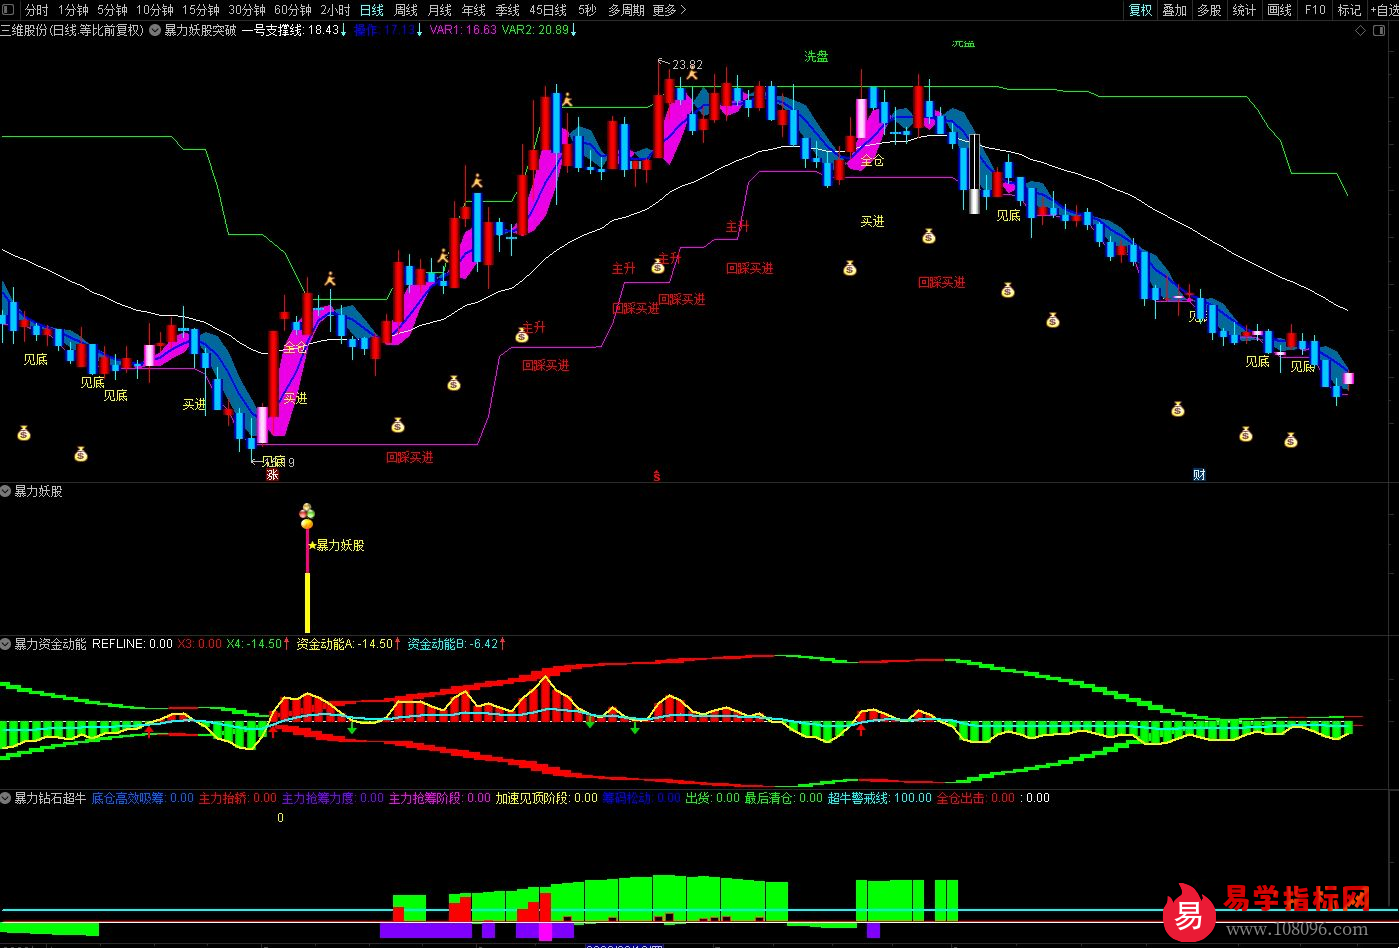Image resolution: width=1399 pixels, height=948 pixels.
Task: Click the 全仓出击: 0.00 value
Action: [975, 798]
